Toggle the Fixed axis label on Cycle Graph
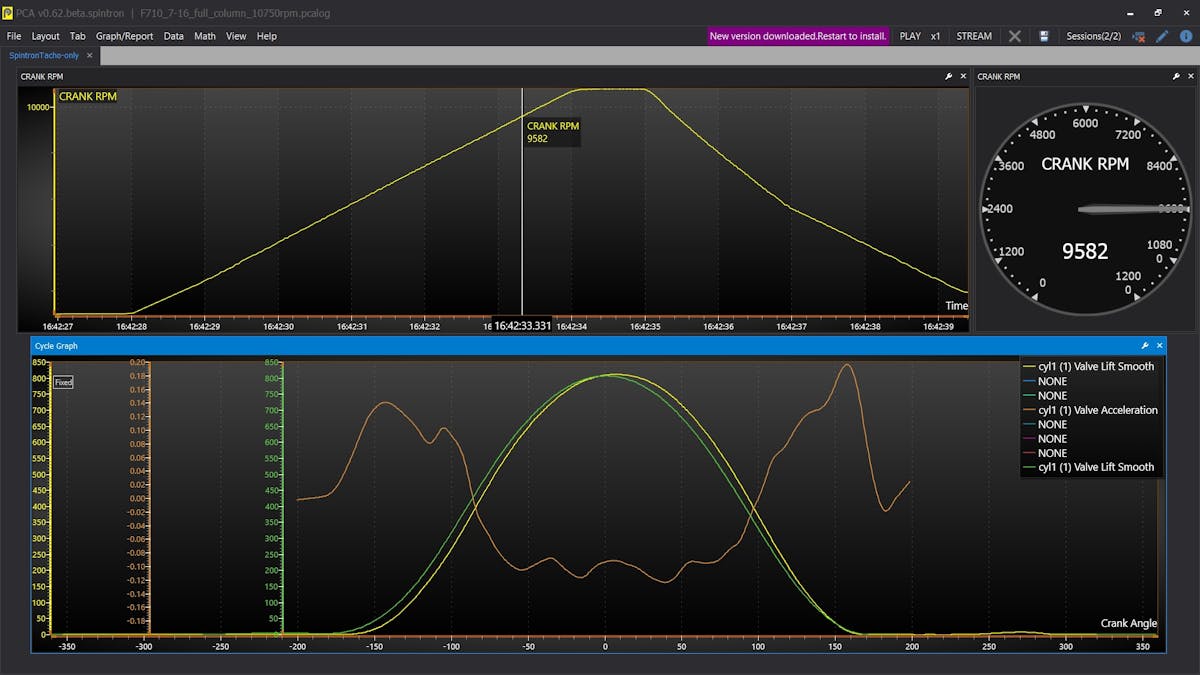 point(63,382)
